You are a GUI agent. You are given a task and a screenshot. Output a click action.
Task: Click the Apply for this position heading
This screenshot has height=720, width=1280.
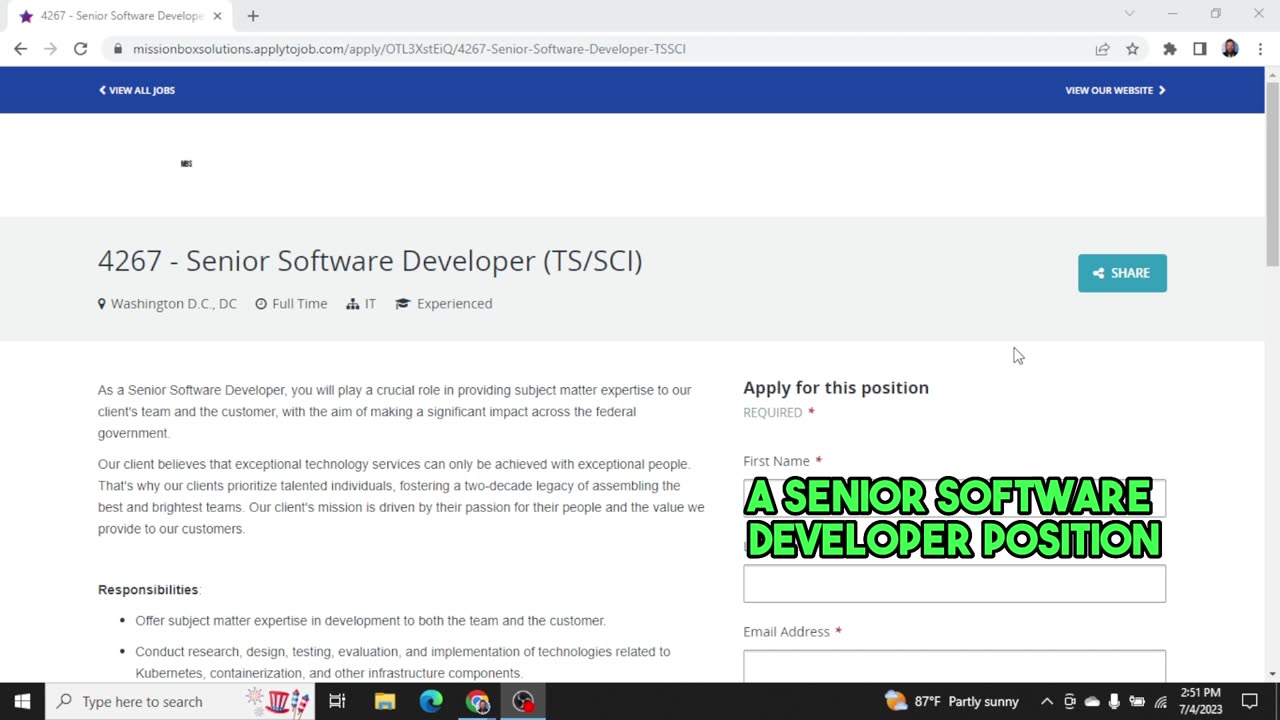836,388
